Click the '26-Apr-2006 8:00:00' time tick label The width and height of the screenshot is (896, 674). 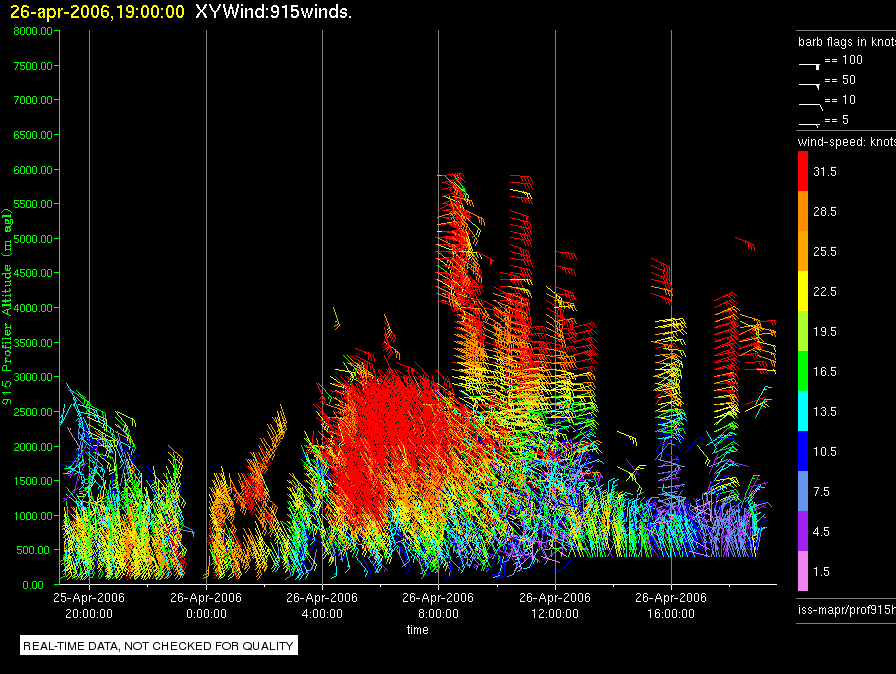coord(438,605)
